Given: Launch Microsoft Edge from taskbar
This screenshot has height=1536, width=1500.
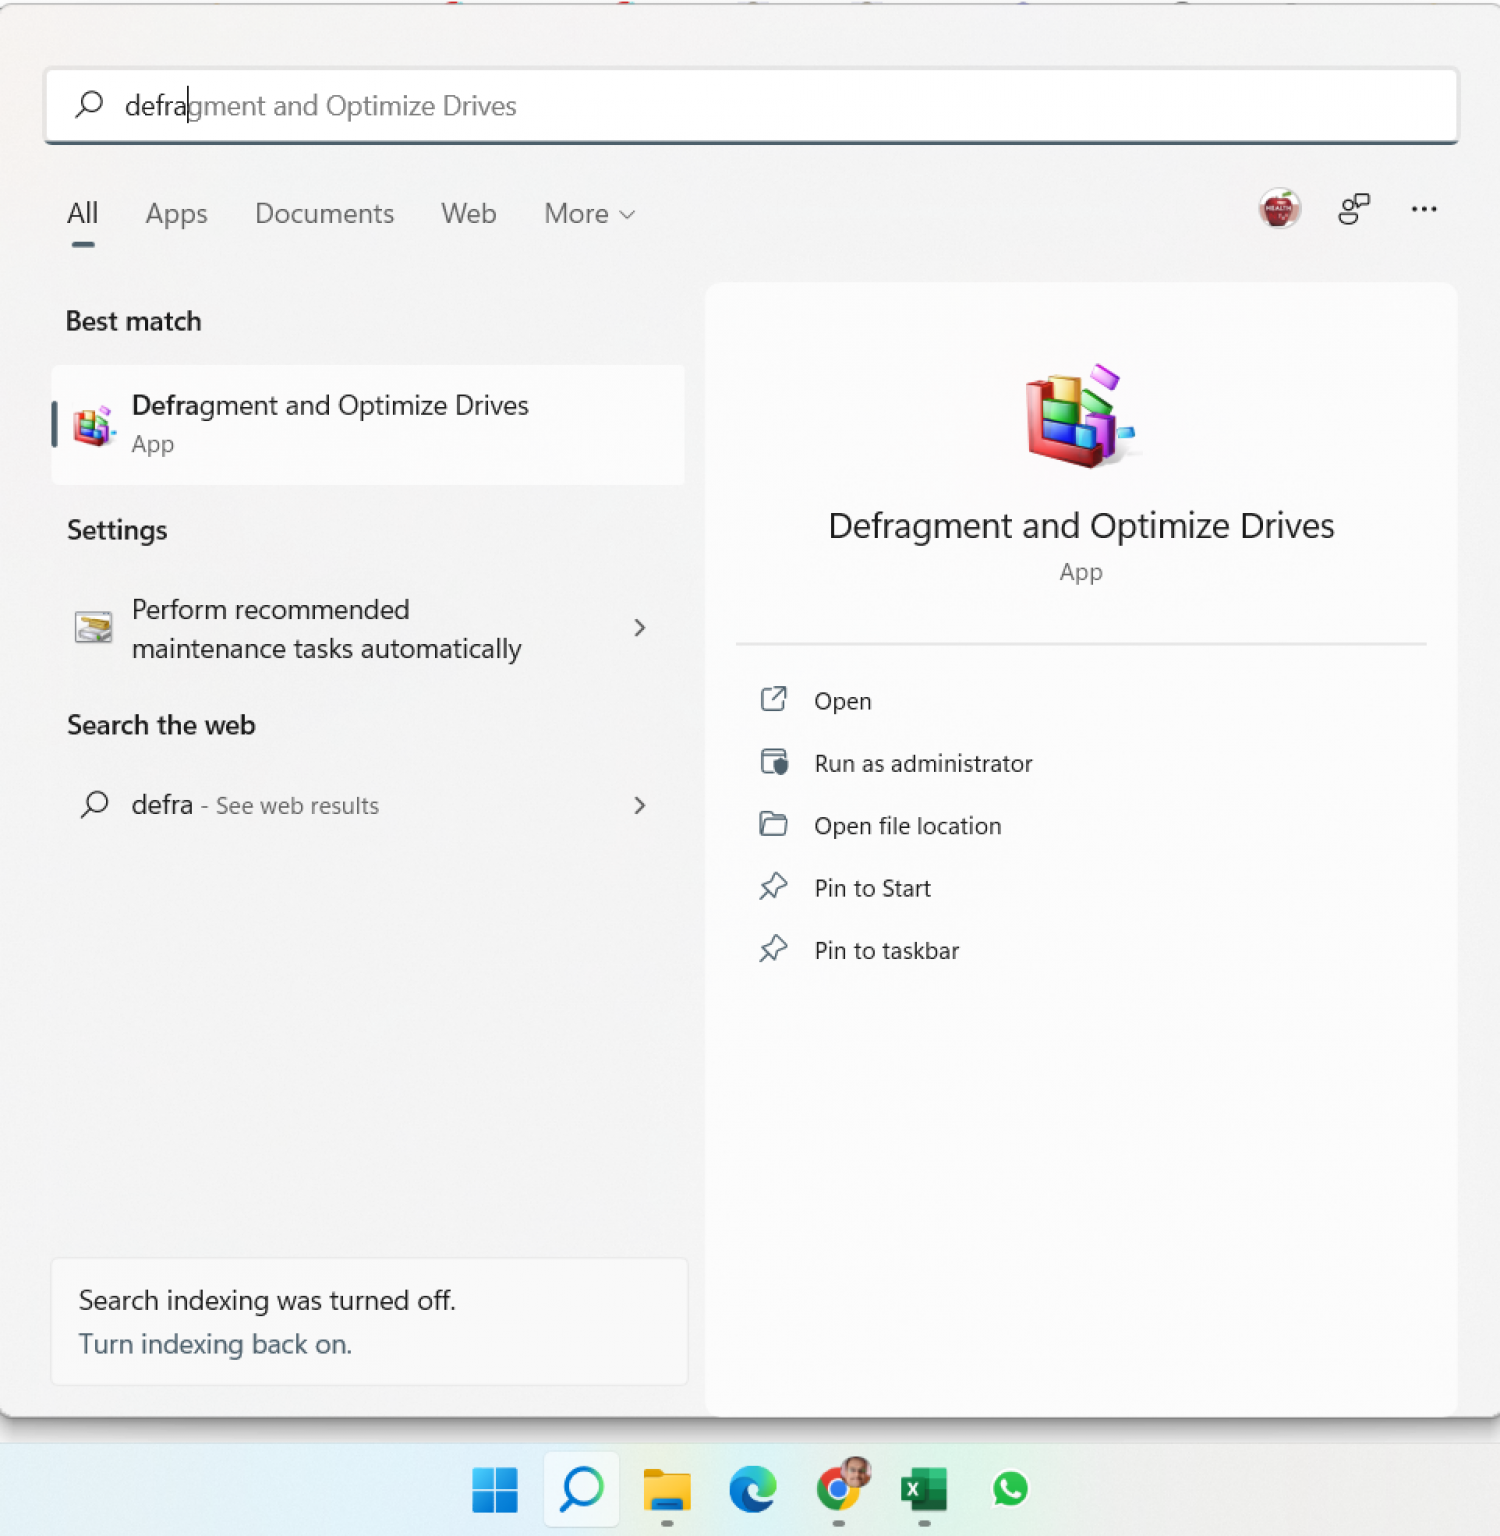Looking at the screenshot, I should coord(752,1490).
